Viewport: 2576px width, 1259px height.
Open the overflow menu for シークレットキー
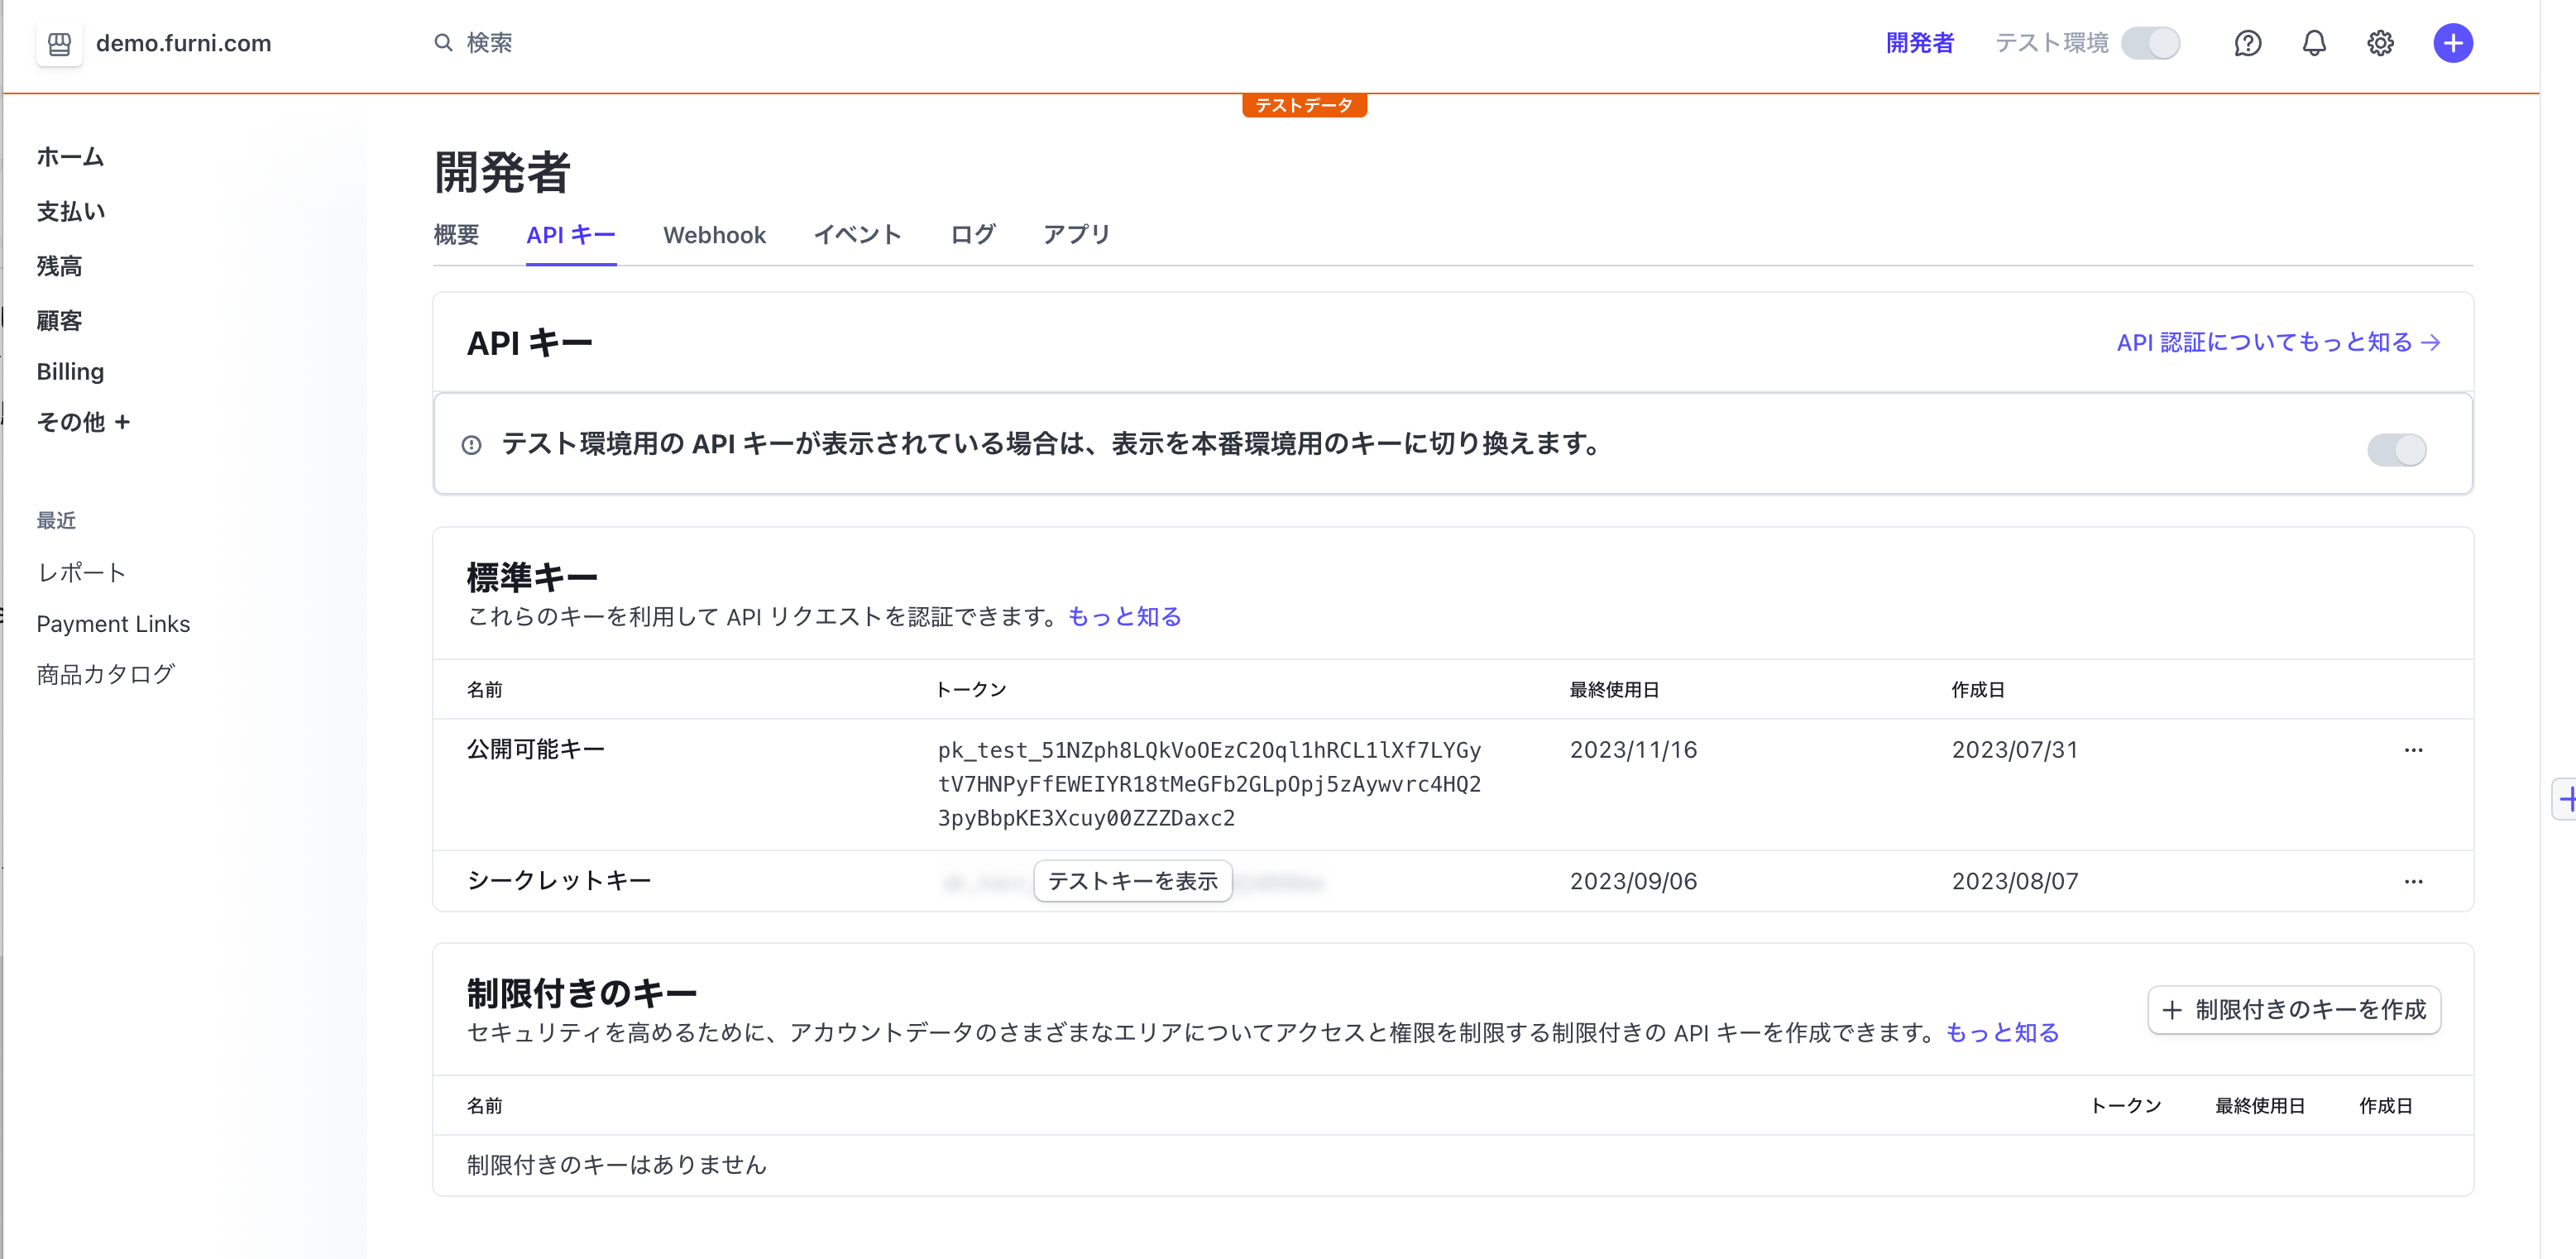(x=2415, y=881)
